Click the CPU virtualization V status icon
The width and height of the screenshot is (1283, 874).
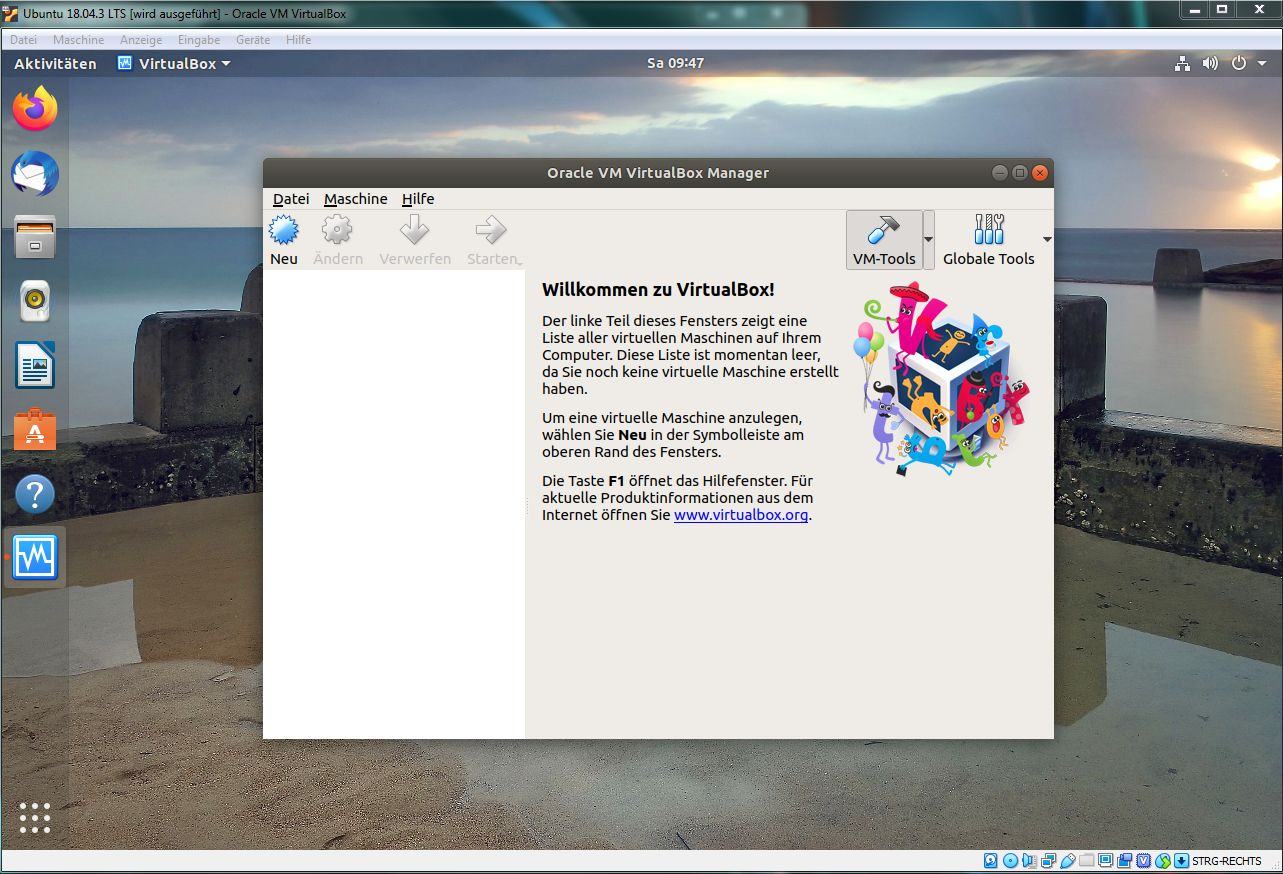coord(1144,861)
